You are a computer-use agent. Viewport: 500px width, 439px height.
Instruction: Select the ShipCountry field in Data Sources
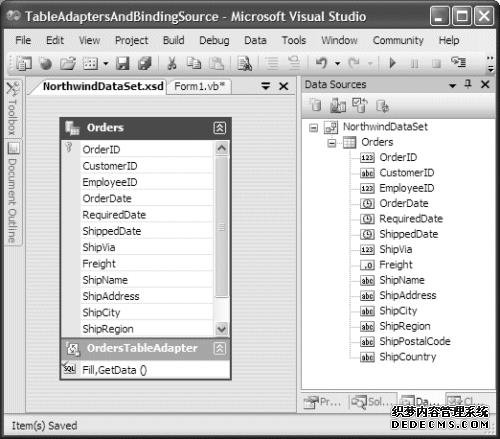point(408,357)
